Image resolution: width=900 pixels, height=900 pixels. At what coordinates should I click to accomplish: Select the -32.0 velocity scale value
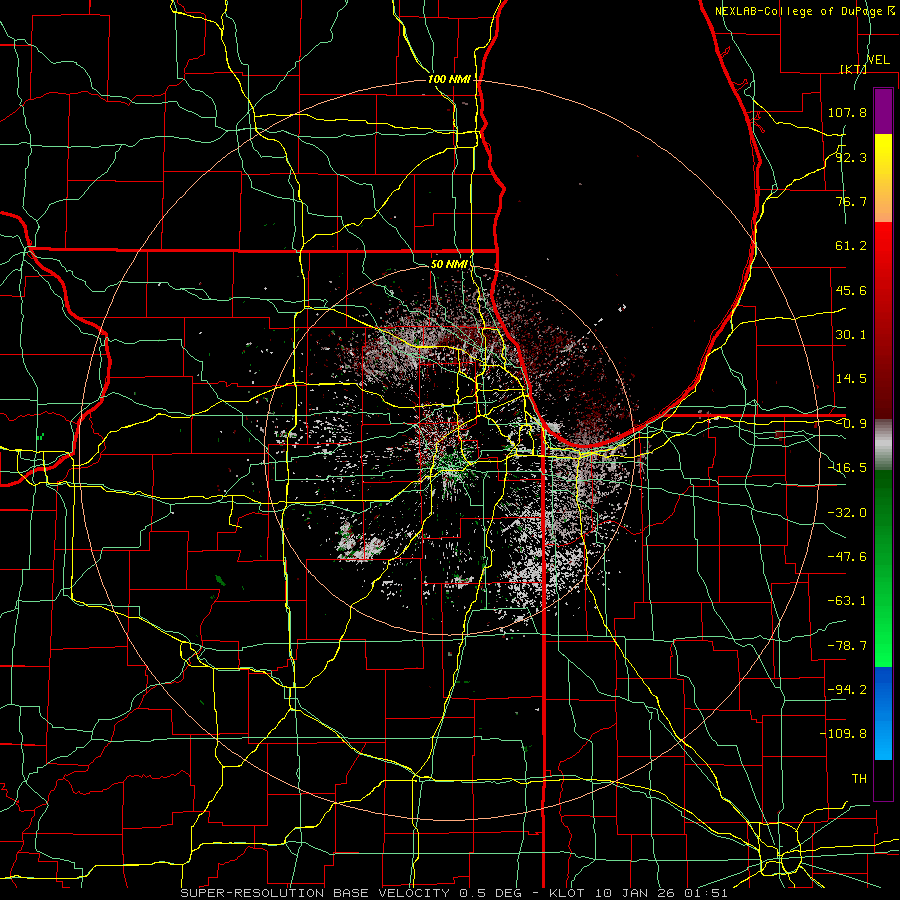[x=847, y=513]
